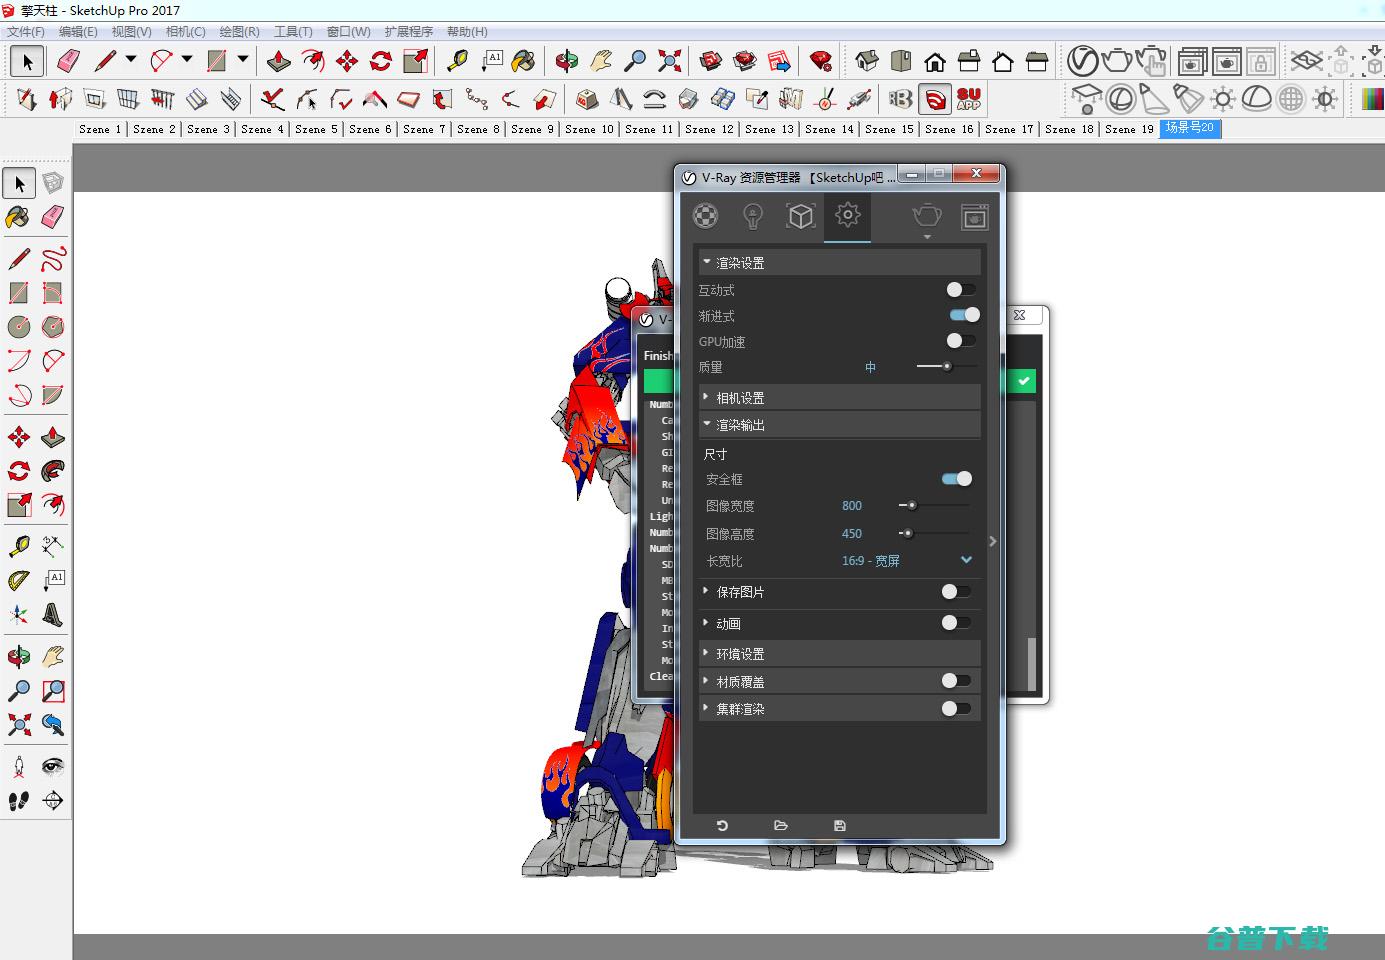Enable the 动画 animation switch
Viewport: 1385px width, 960px height.
956,623
